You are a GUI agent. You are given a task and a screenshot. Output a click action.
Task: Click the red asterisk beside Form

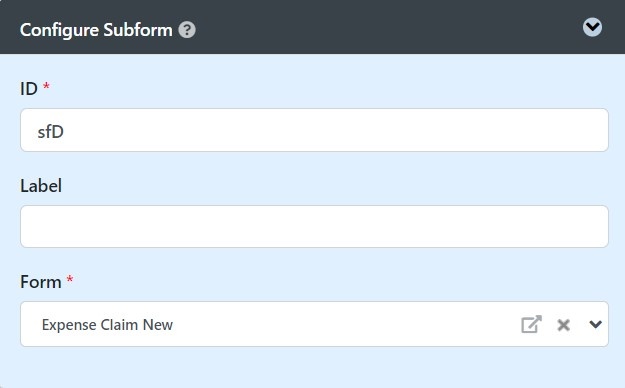coord(70,279)
